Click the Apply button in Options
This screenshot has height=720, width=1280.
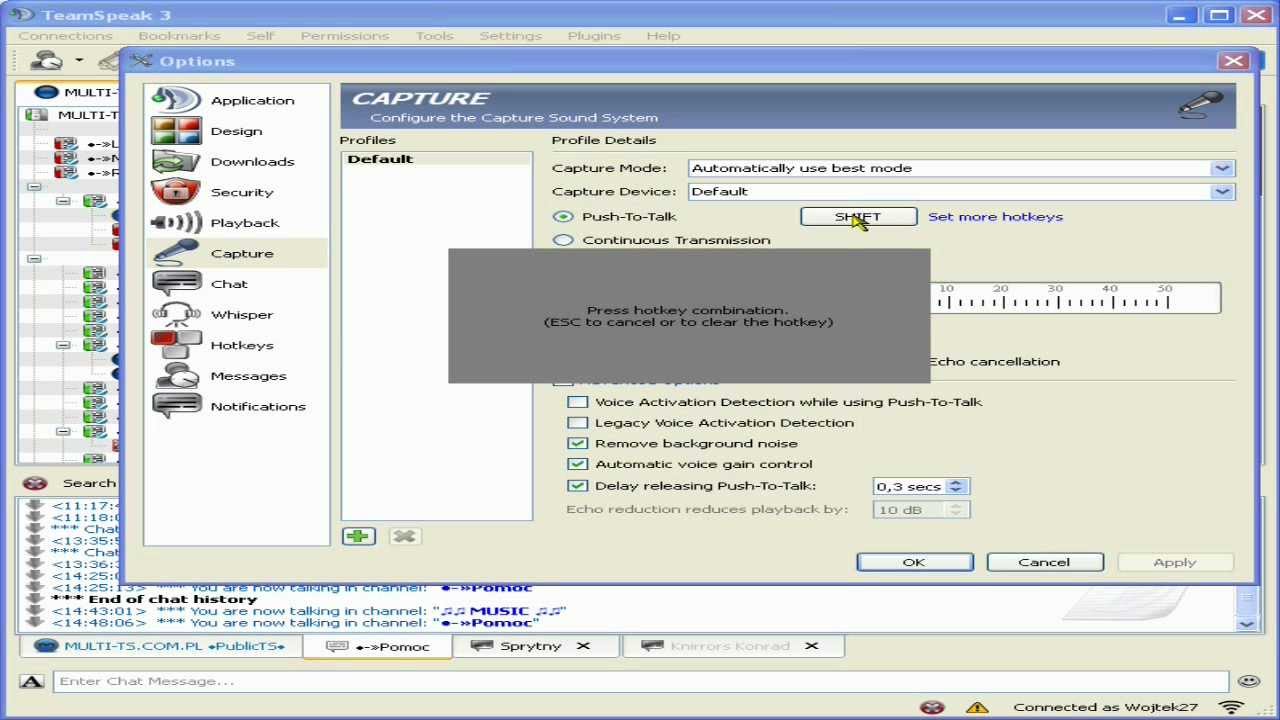[x=1175, y=562]
